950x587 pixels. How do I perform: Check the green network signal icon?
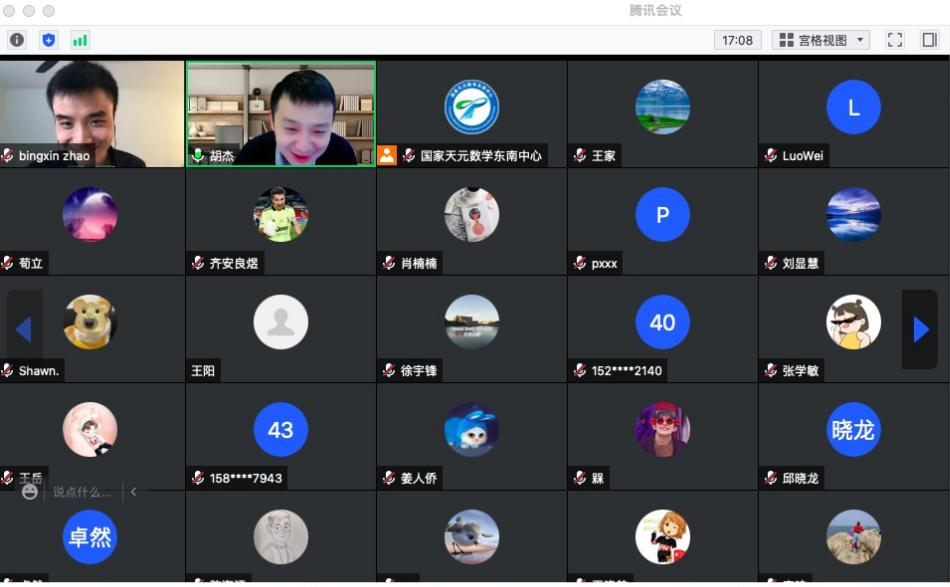click(x=80, y=40)
